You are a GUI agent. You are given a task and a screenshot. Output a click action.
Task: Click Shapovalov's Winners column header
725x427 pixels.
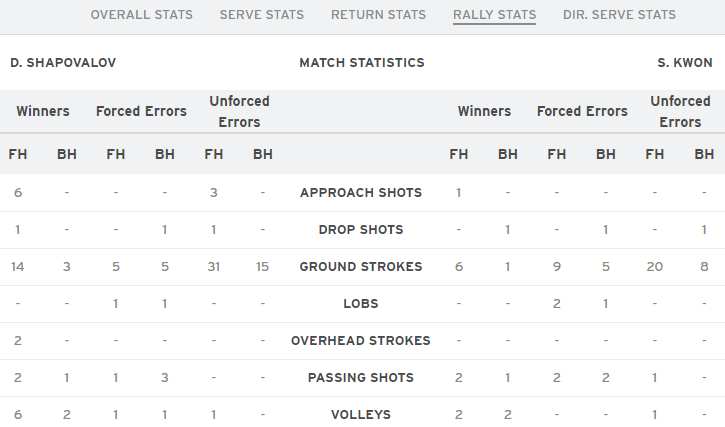[x=43, y=111]
